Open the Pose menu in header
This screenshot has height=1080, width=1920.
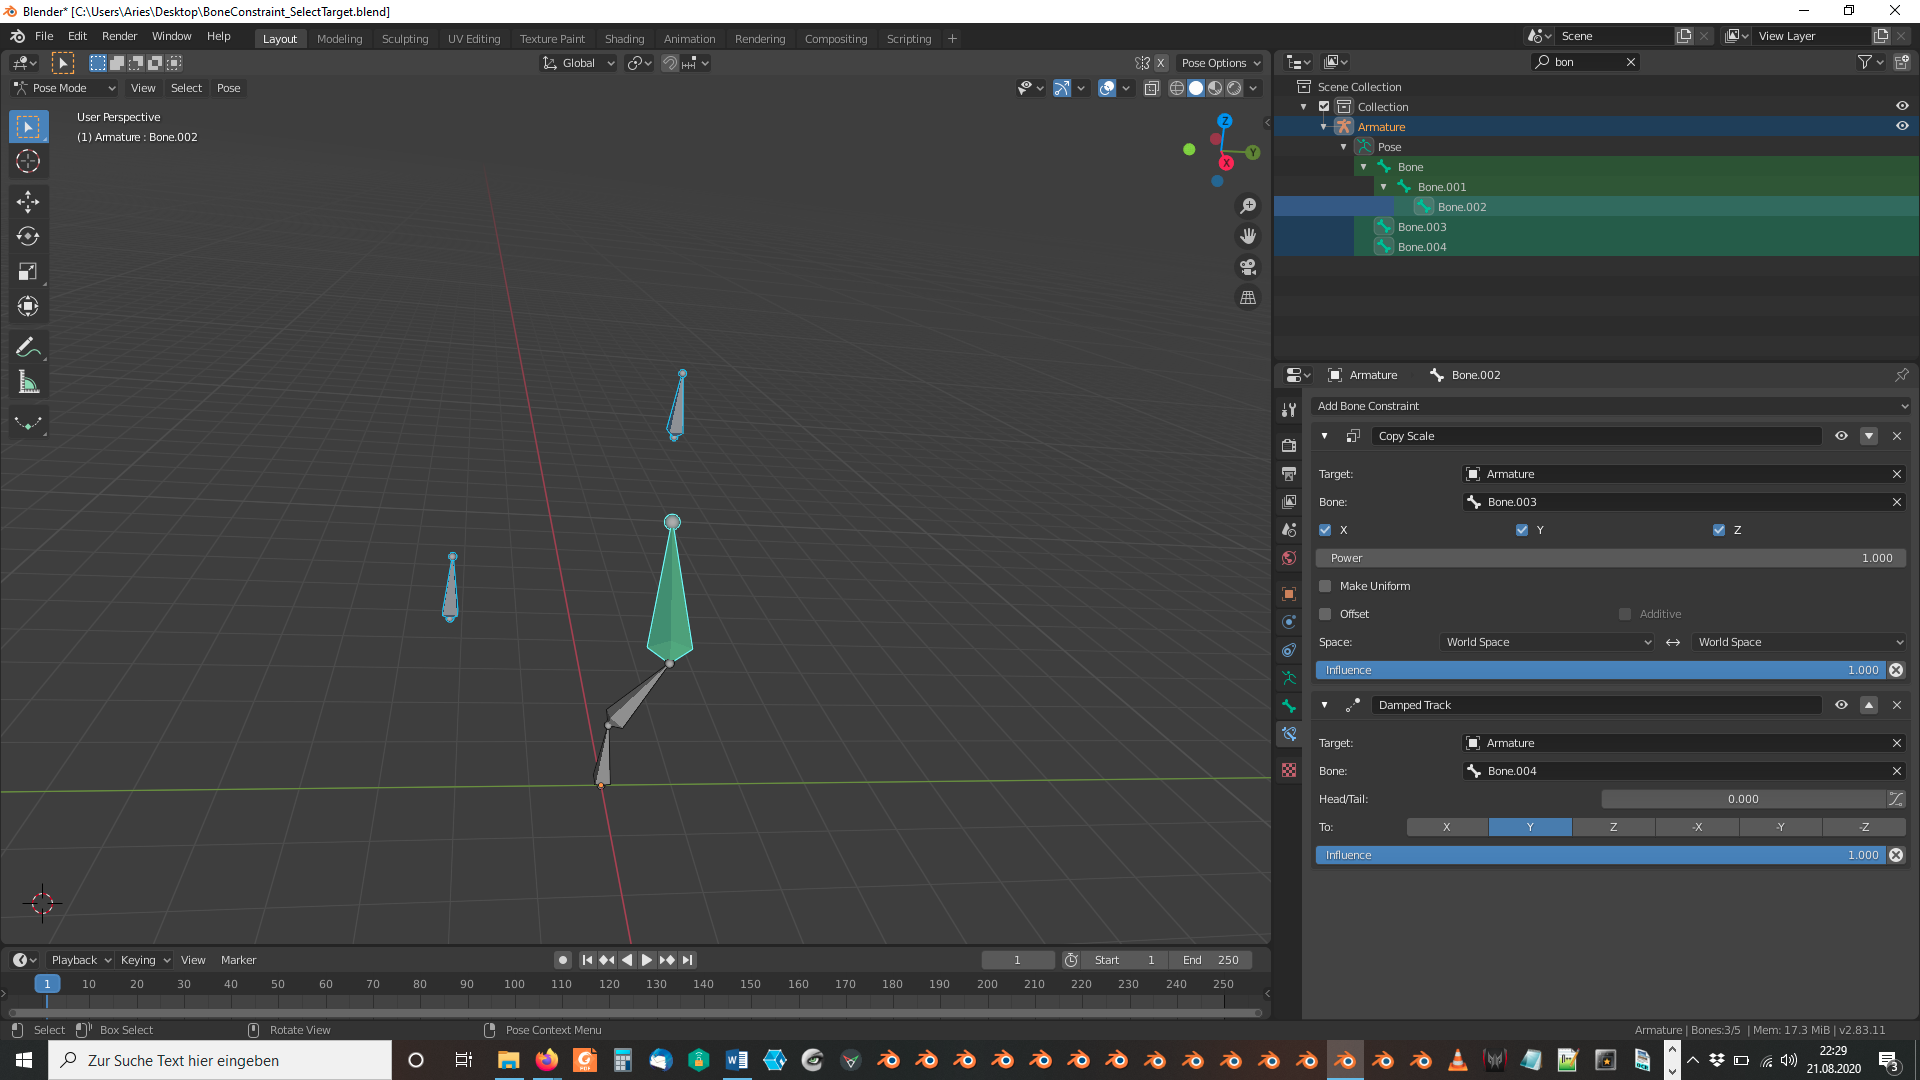[x=228, y=88]
